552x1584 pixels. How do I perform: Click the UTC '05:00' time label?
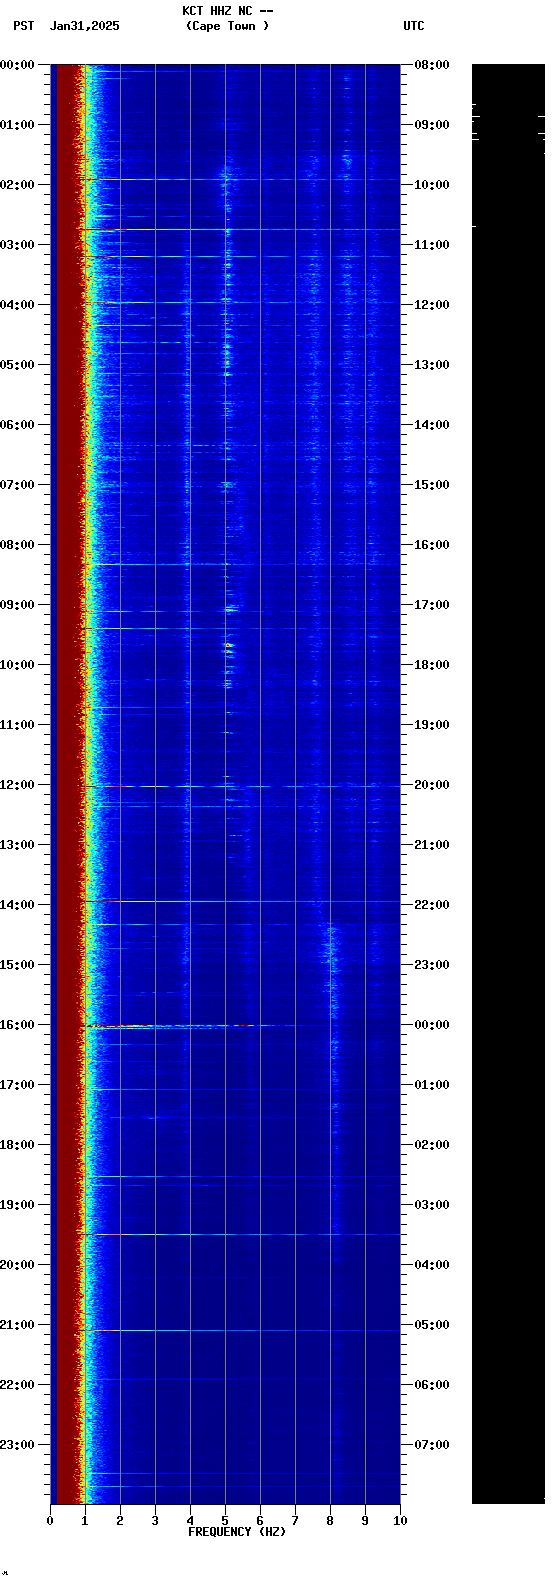pyautogui.click(x=432, y=1325)
